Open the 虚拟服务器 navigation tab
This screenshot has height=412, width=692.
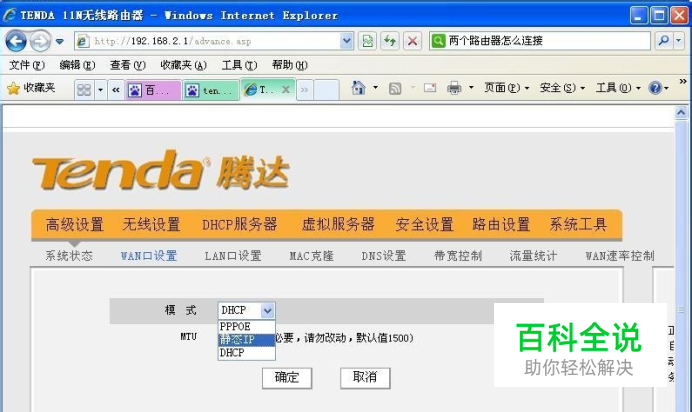[338, 225]
